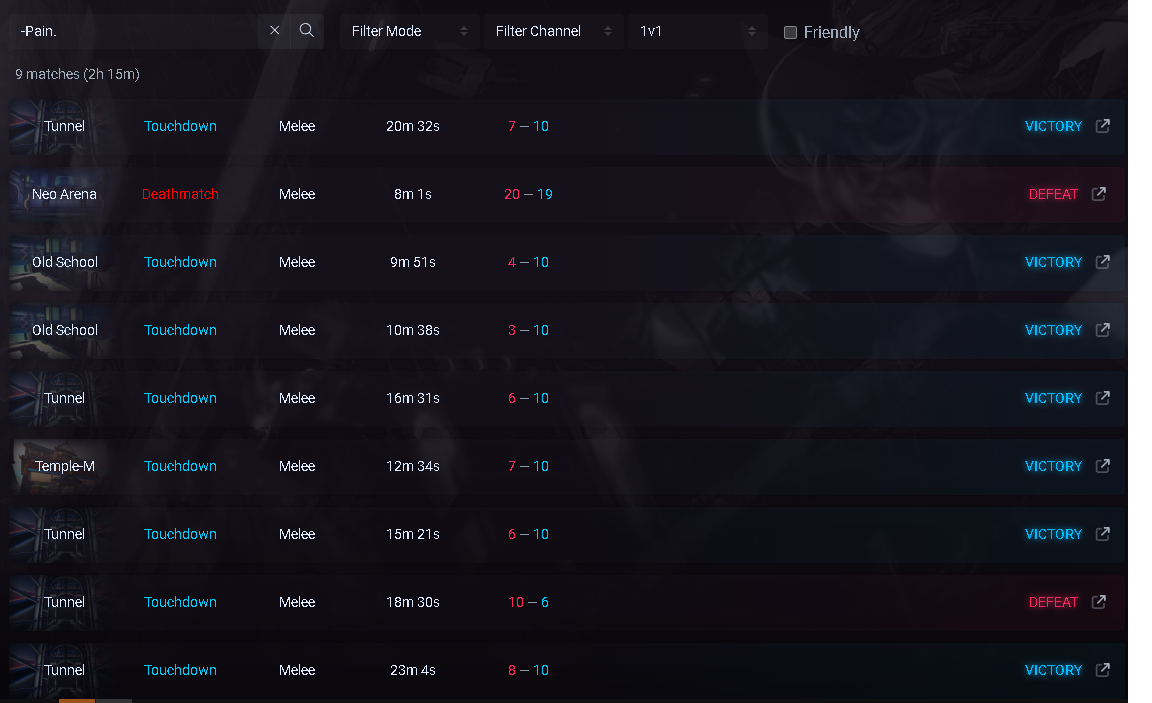
Task: Open the 1v1 match type dropdown
Action: click(697, 31)
